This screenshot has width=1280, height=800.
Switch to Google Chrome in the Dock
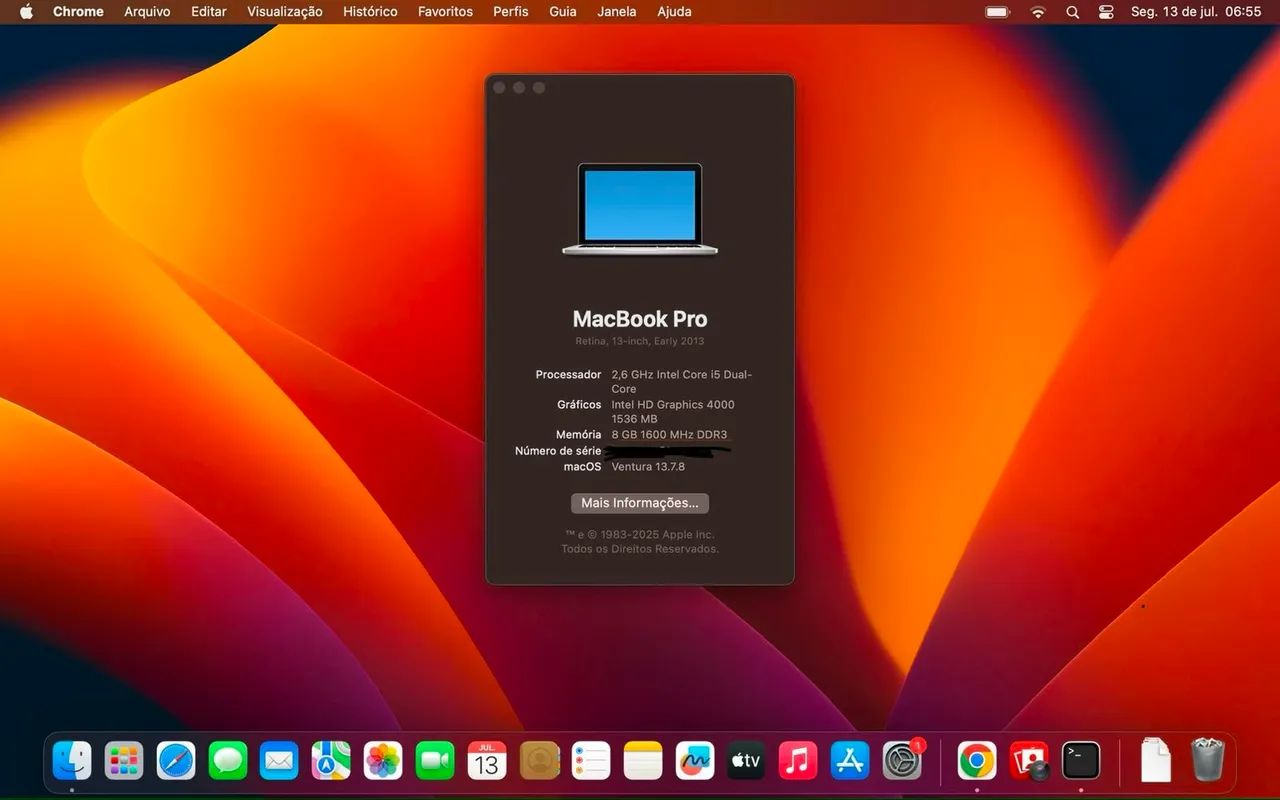977,761
